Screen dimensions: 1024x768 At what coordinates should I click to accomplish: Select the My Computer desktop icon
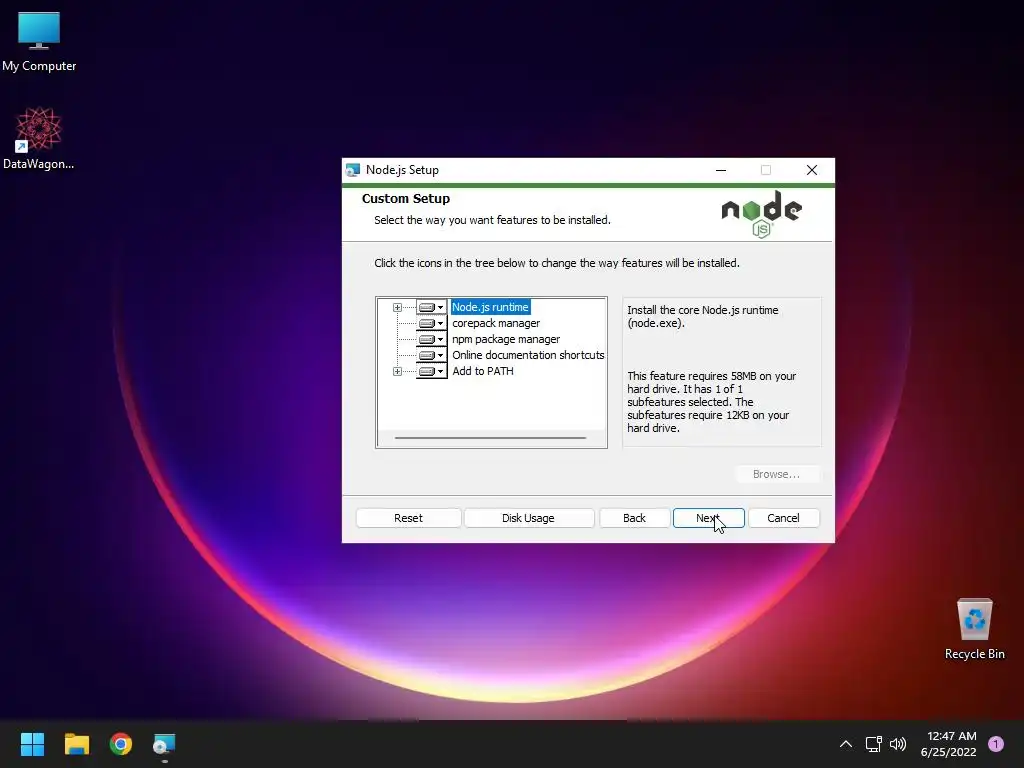point(39,42)
